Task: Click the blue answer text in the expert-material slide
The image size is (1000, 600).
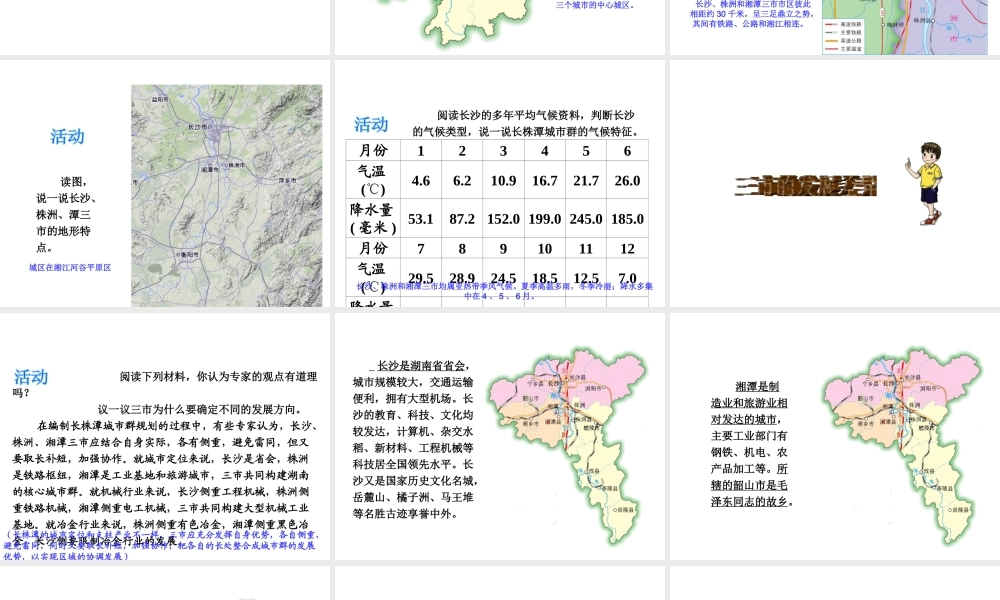Action: [x=159, y=546]
